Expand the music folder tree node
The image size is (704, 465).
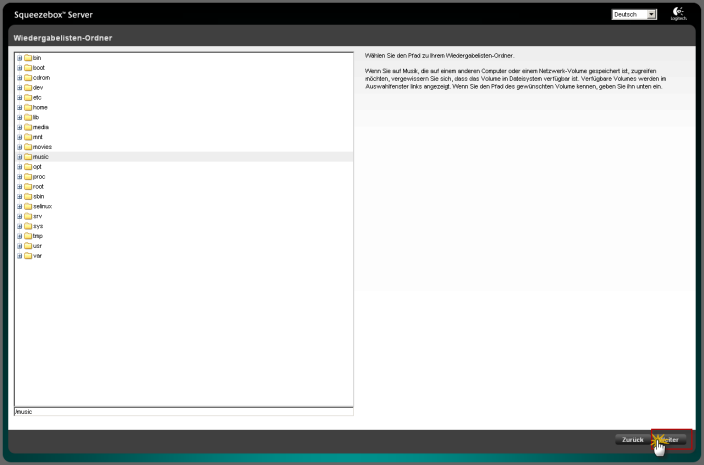click(19, 157)
